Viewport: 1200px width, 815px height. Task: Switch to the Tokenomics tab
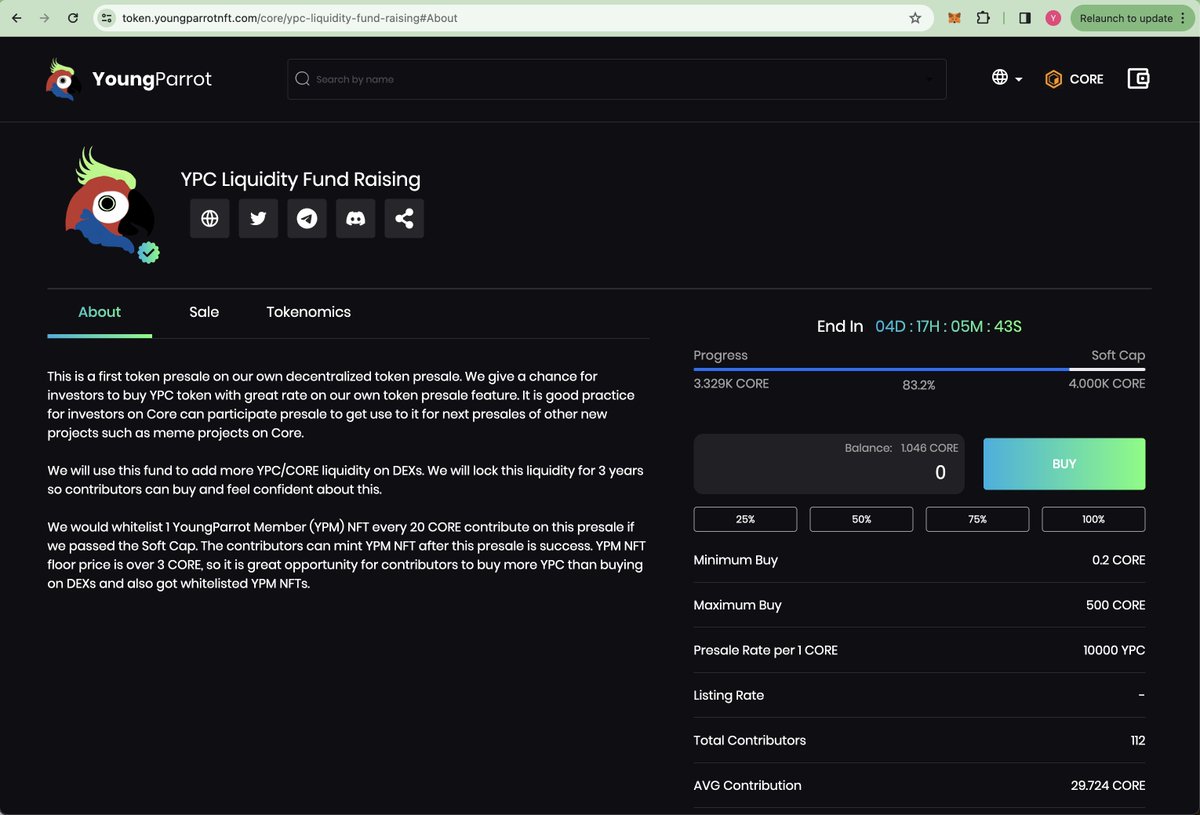309,312
